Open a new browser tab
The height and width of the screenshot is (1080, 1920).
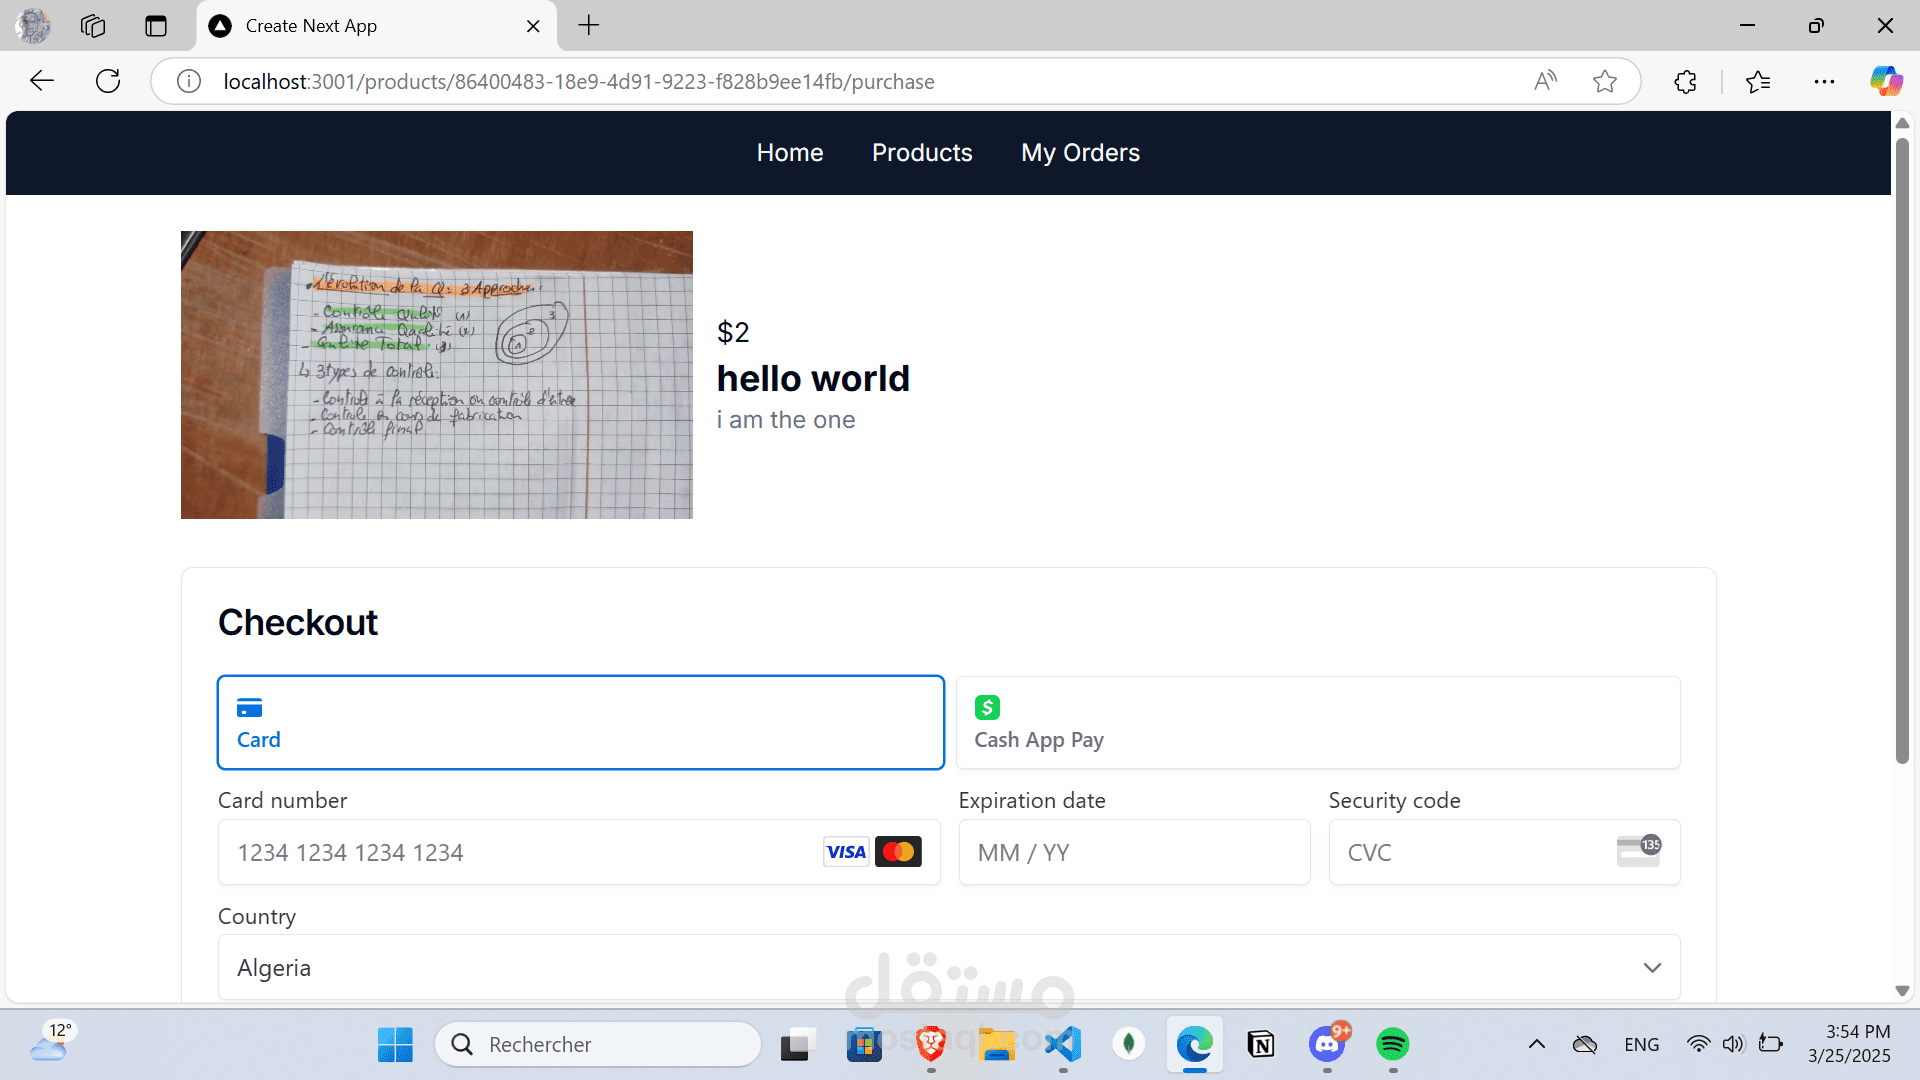pyautogui.click(x=589, y=26)
